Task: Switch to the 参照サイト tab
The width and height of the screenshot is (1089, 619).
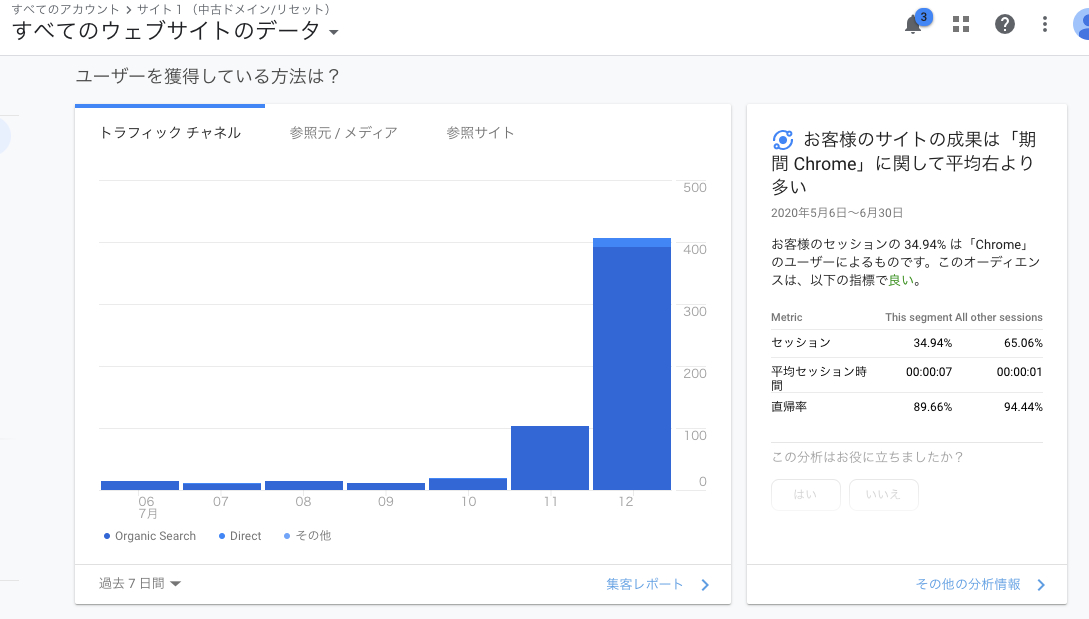Action: click(481, 132)
